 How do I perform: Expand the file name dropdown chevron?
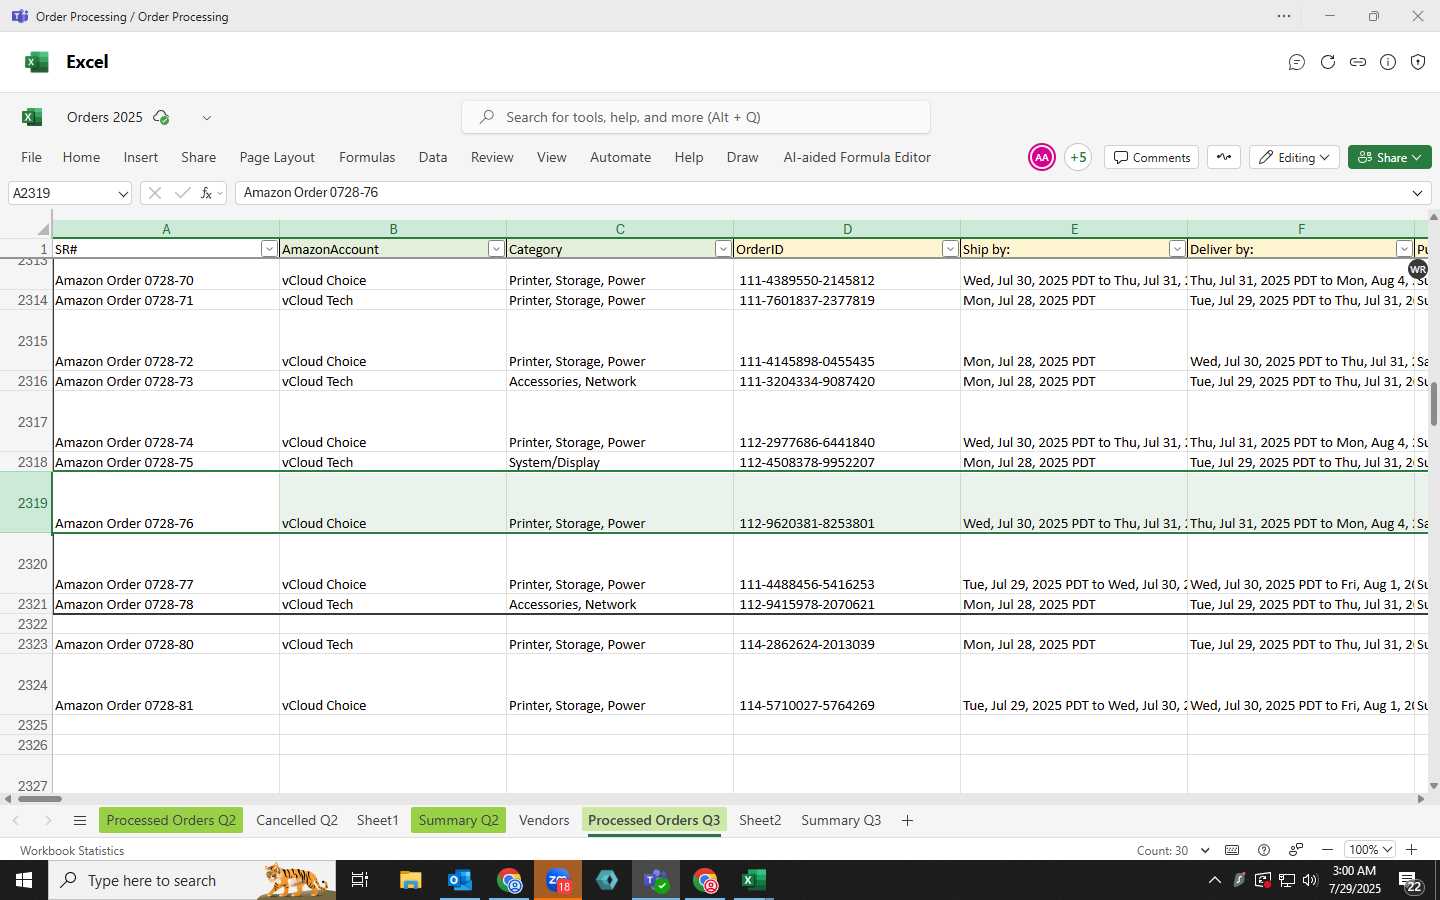[x=207, y=118]
